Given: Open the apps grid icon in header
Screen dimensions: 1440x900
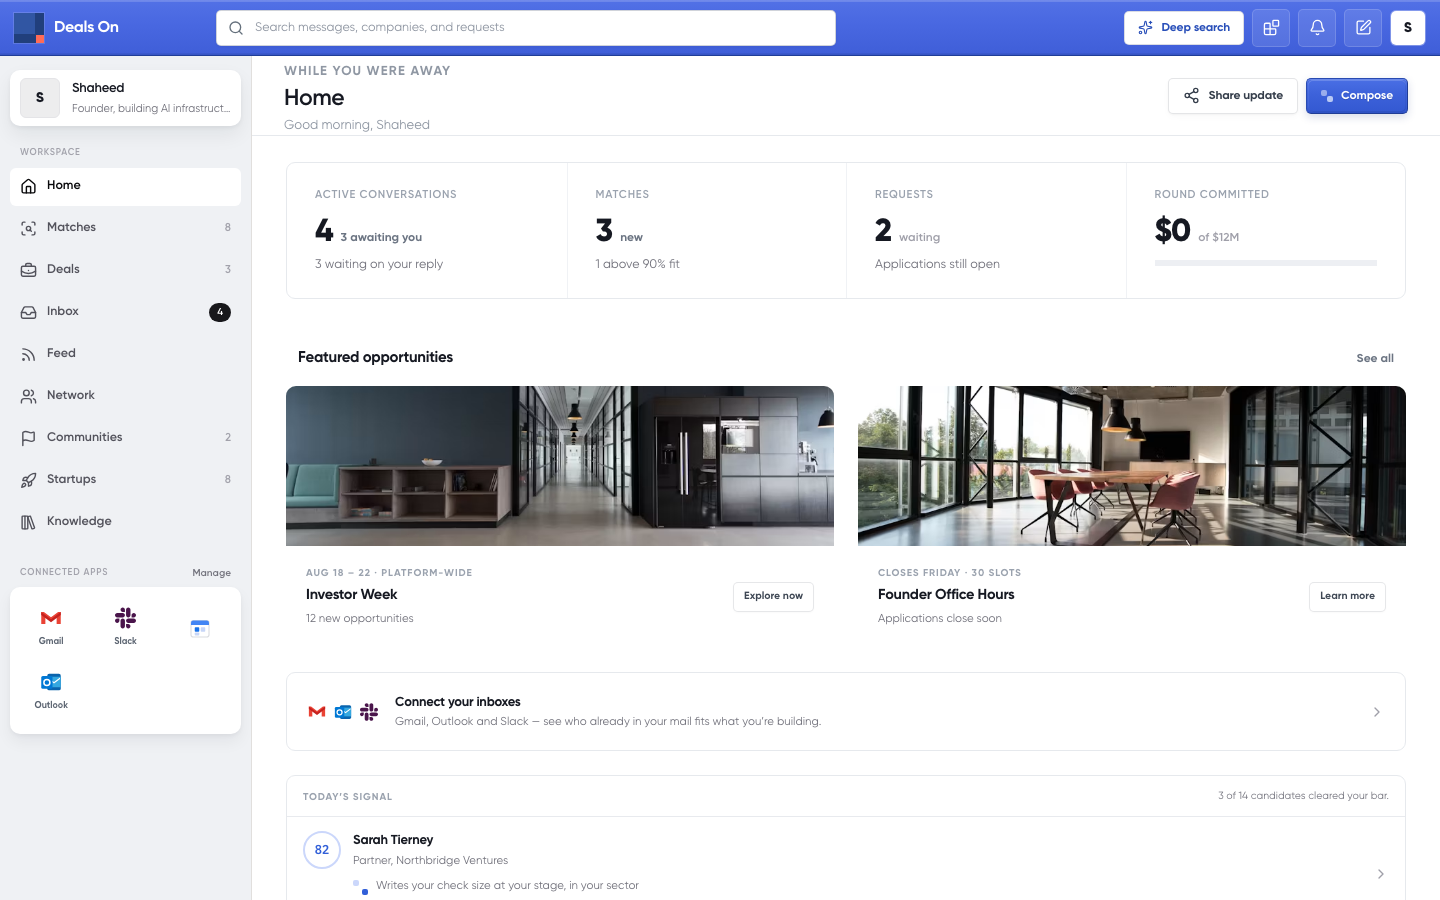Looking at the screenshot, I should click(x=1271, y=28).
